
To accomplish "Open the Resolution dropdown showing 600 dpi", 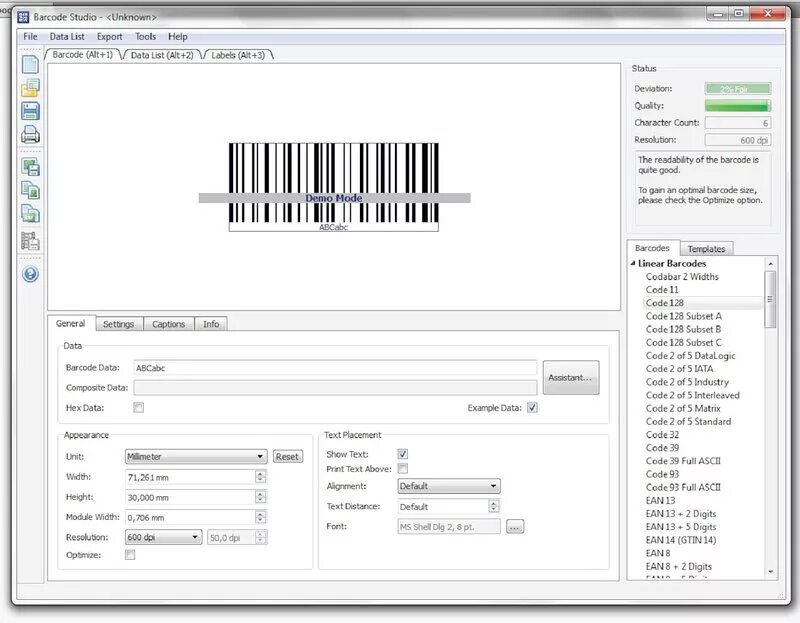I will [x=163, y=537].
